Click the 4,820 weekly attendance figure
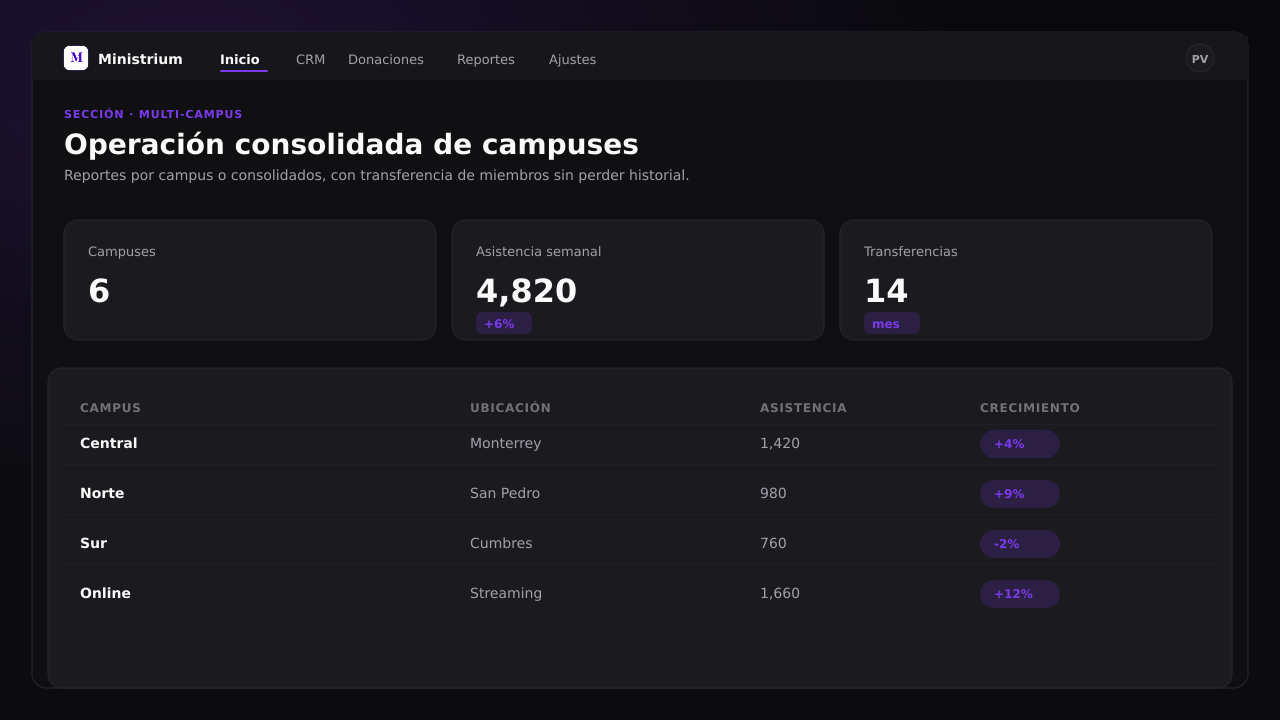The height and width of the screenshot is (720, 1280). coord(526,291)
